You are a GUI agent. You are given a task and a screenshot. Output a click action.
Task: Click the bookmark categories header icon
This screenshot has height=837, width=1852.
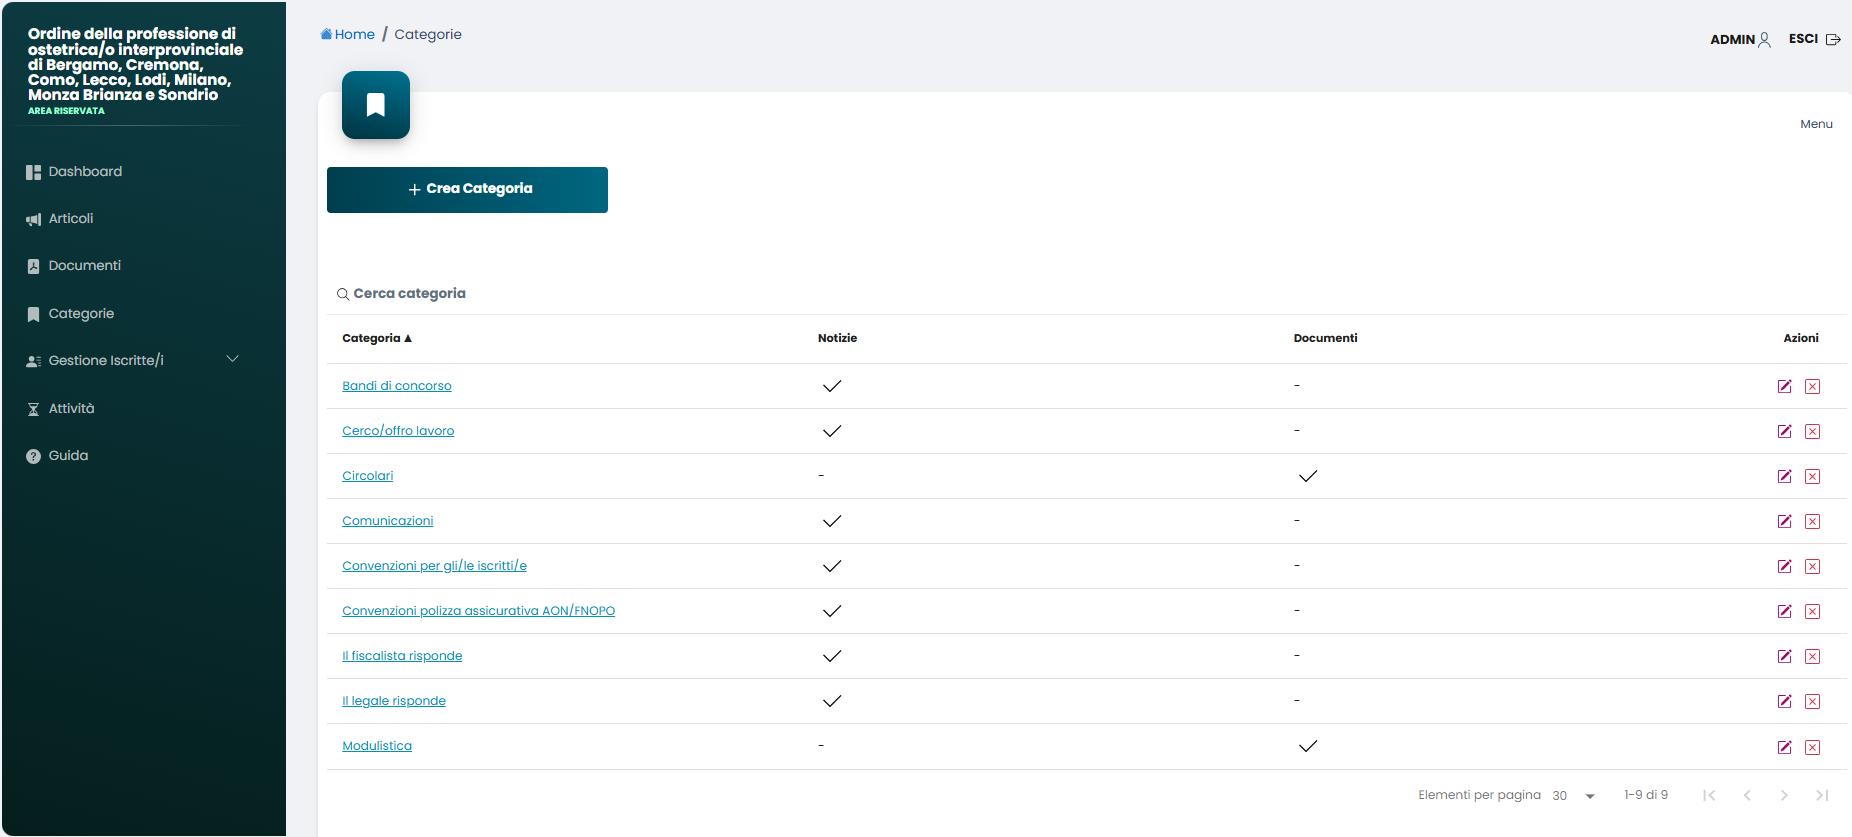coord(376,105)
